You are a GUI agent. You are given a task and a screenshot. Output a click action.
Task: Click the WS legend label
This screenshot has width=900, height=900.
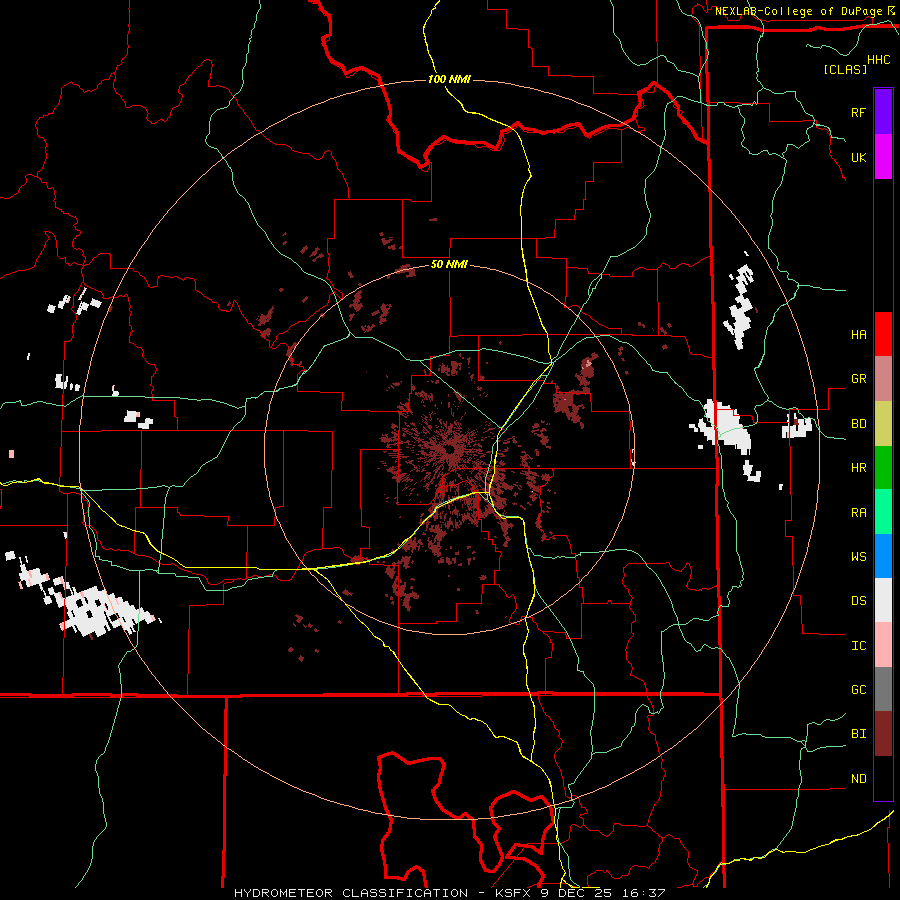pos(858,557)
